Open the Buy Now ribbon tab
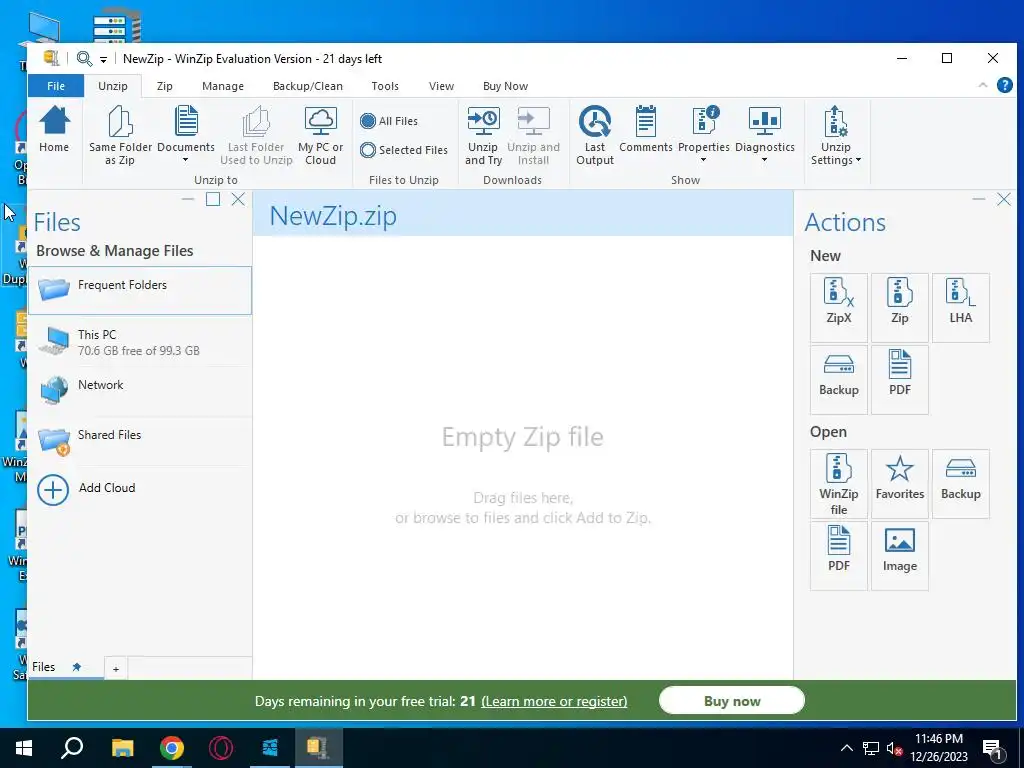The width and height of the screenshot is (1024, 768). pyautogui.click(x=505, y=86)
